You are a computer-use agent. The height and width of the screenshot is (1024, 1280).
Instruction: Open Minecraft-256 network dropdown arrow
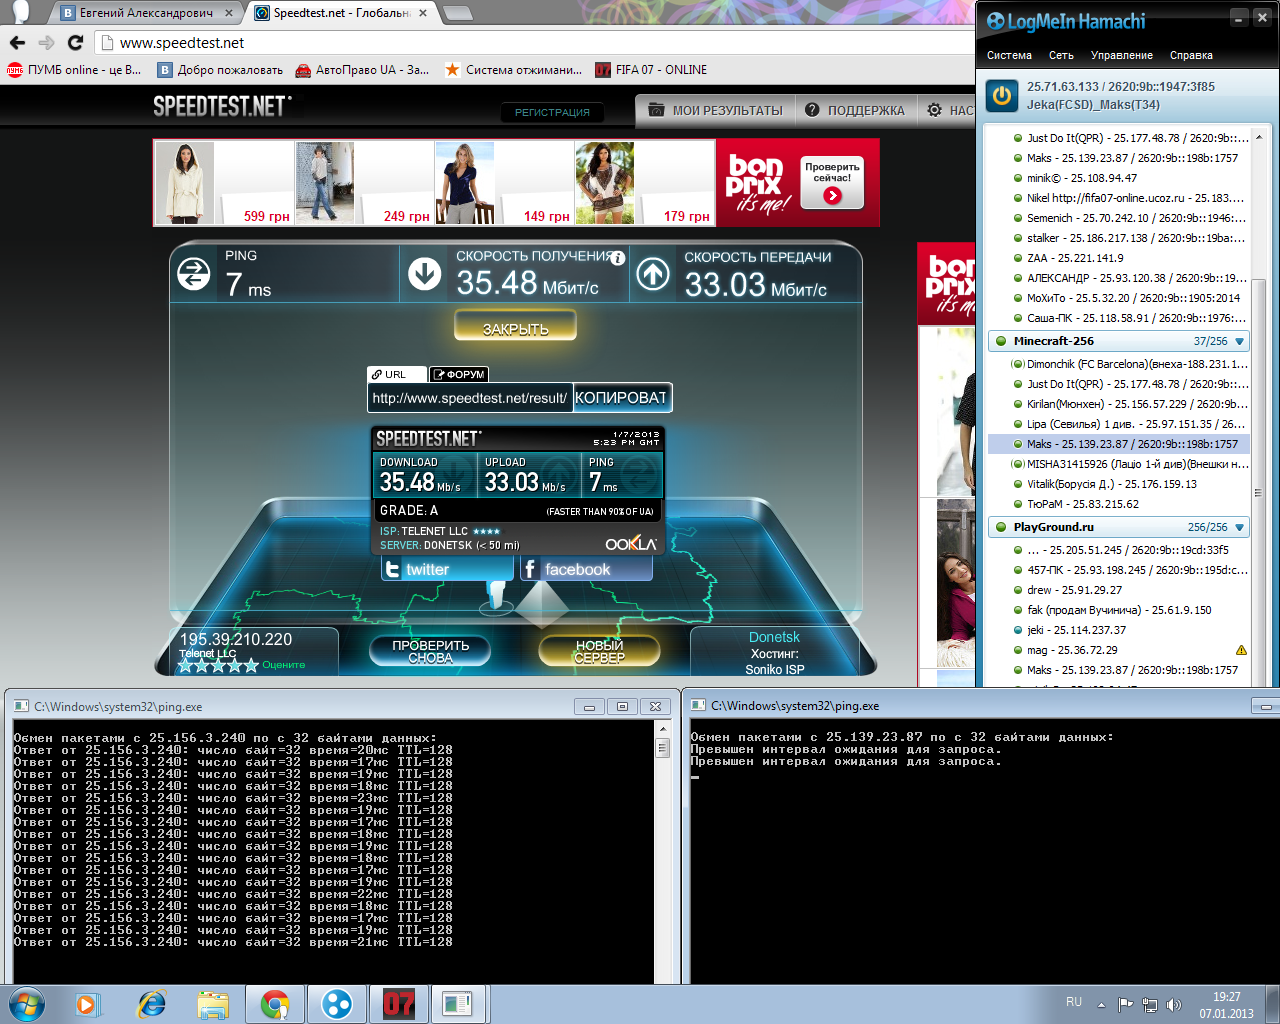point(1240,341)
